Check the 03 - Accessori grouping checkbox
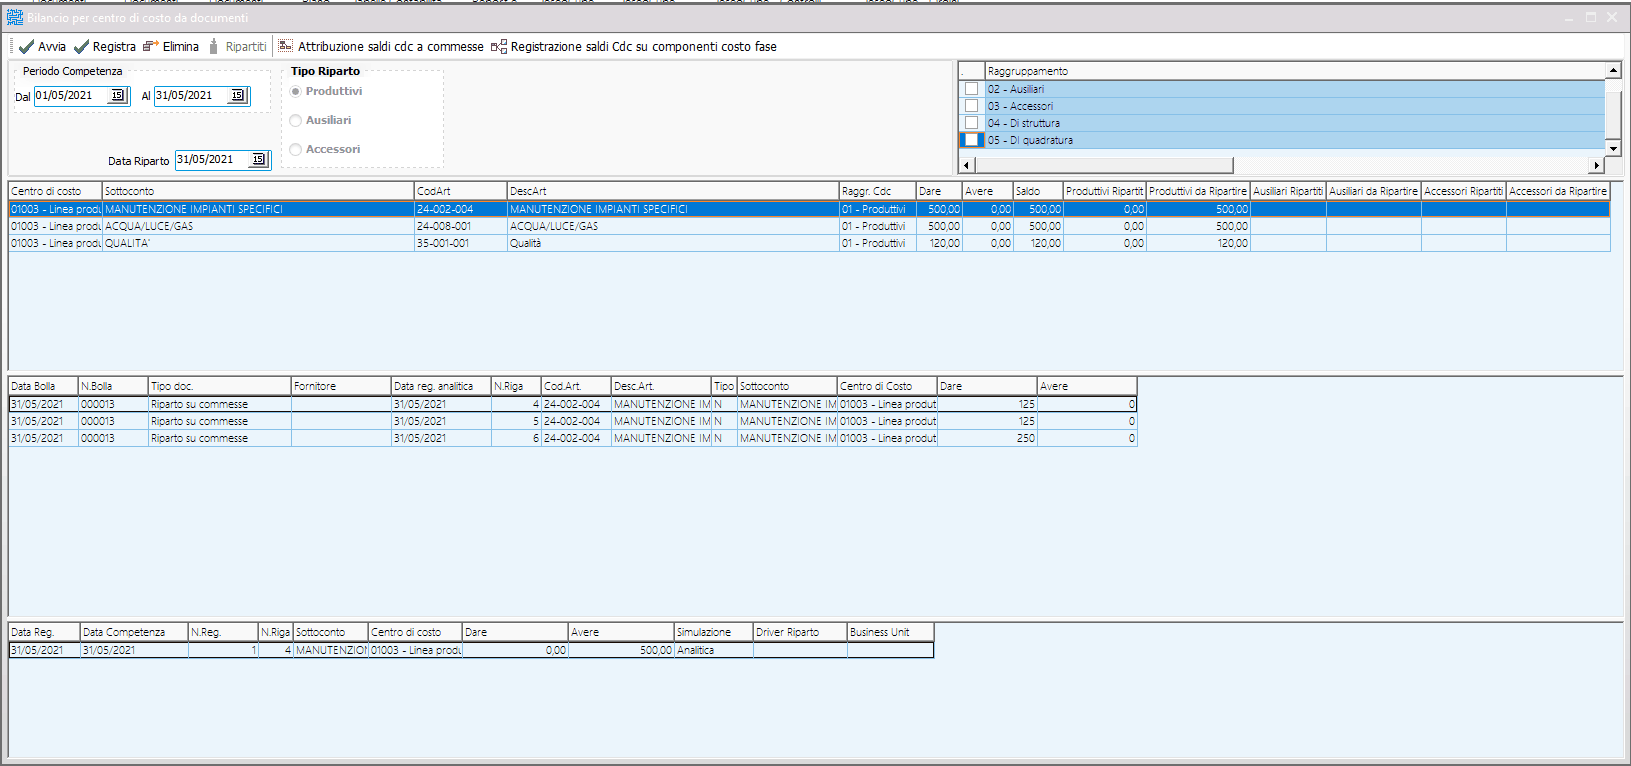The width and height of the screenshot is (1631, 766). tap(971, 106)
